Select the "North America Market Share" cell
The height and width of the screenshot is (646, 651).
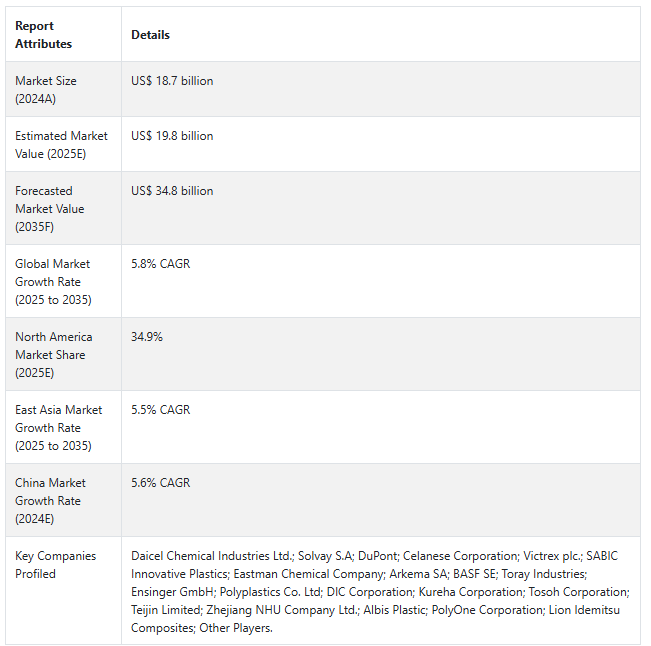tap(53, 355)
